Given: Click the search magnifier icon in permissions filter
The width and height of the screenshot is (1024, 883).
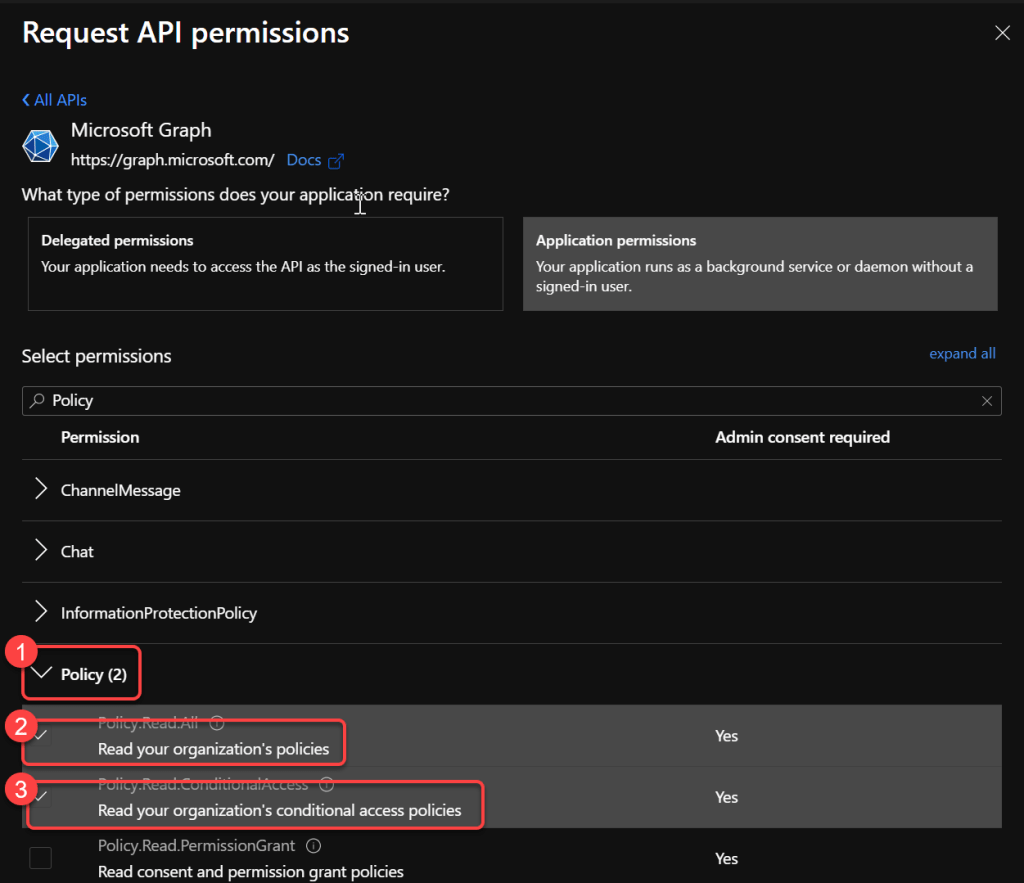Looking at the screenshot, I should [x=38, y=400].
